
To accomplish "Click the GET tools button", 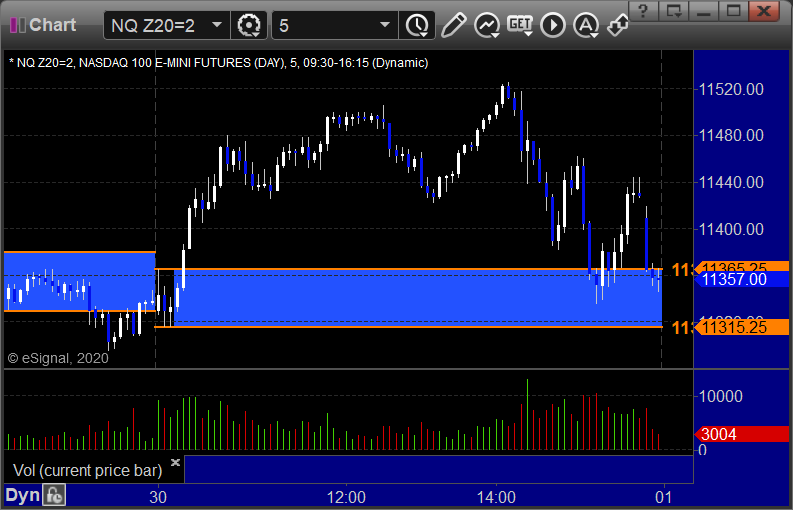I will (x=520, y=25).
